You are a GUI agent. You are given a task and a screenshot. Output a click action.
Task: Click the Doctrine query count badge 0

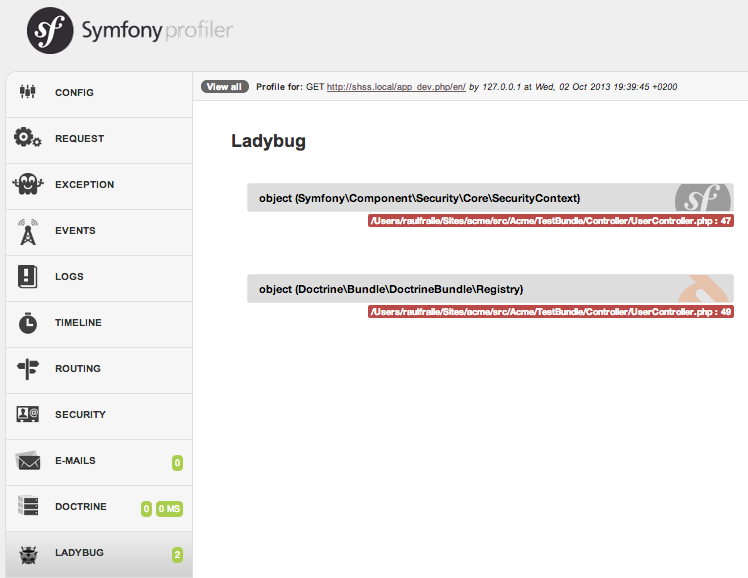click(146, 509)
